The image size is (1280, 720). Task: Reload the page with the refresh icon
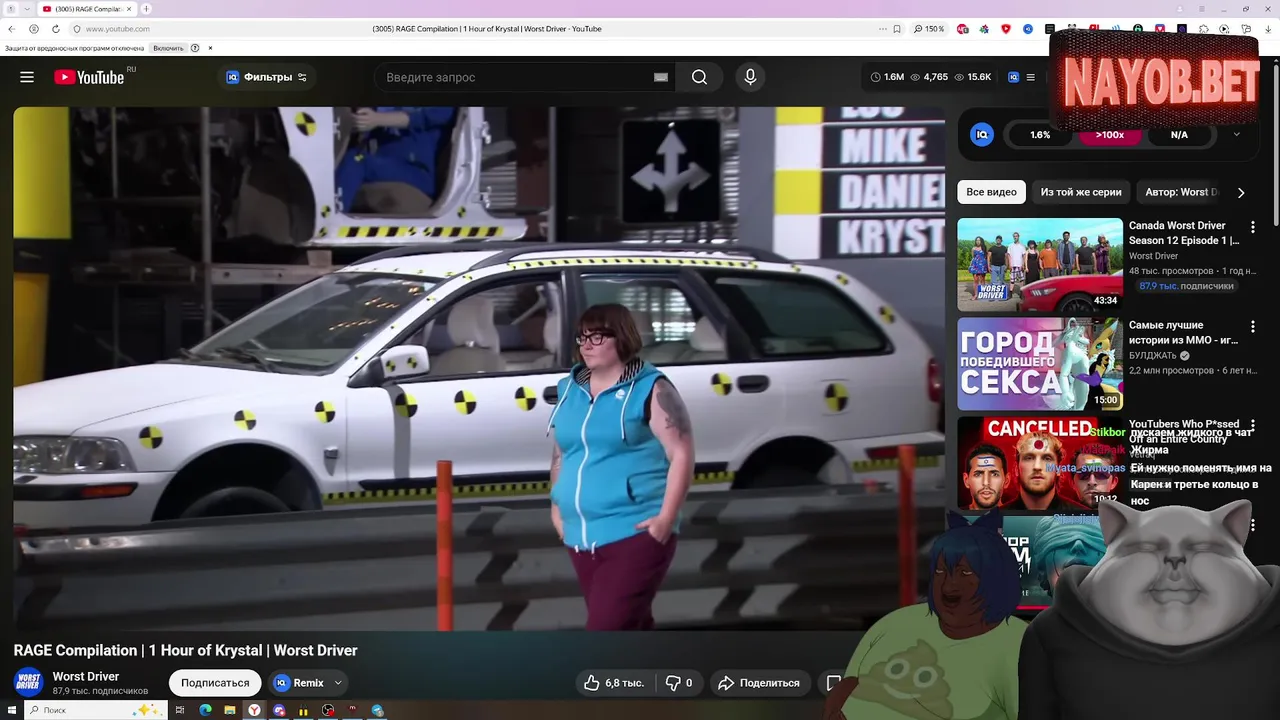pos(55,29)
